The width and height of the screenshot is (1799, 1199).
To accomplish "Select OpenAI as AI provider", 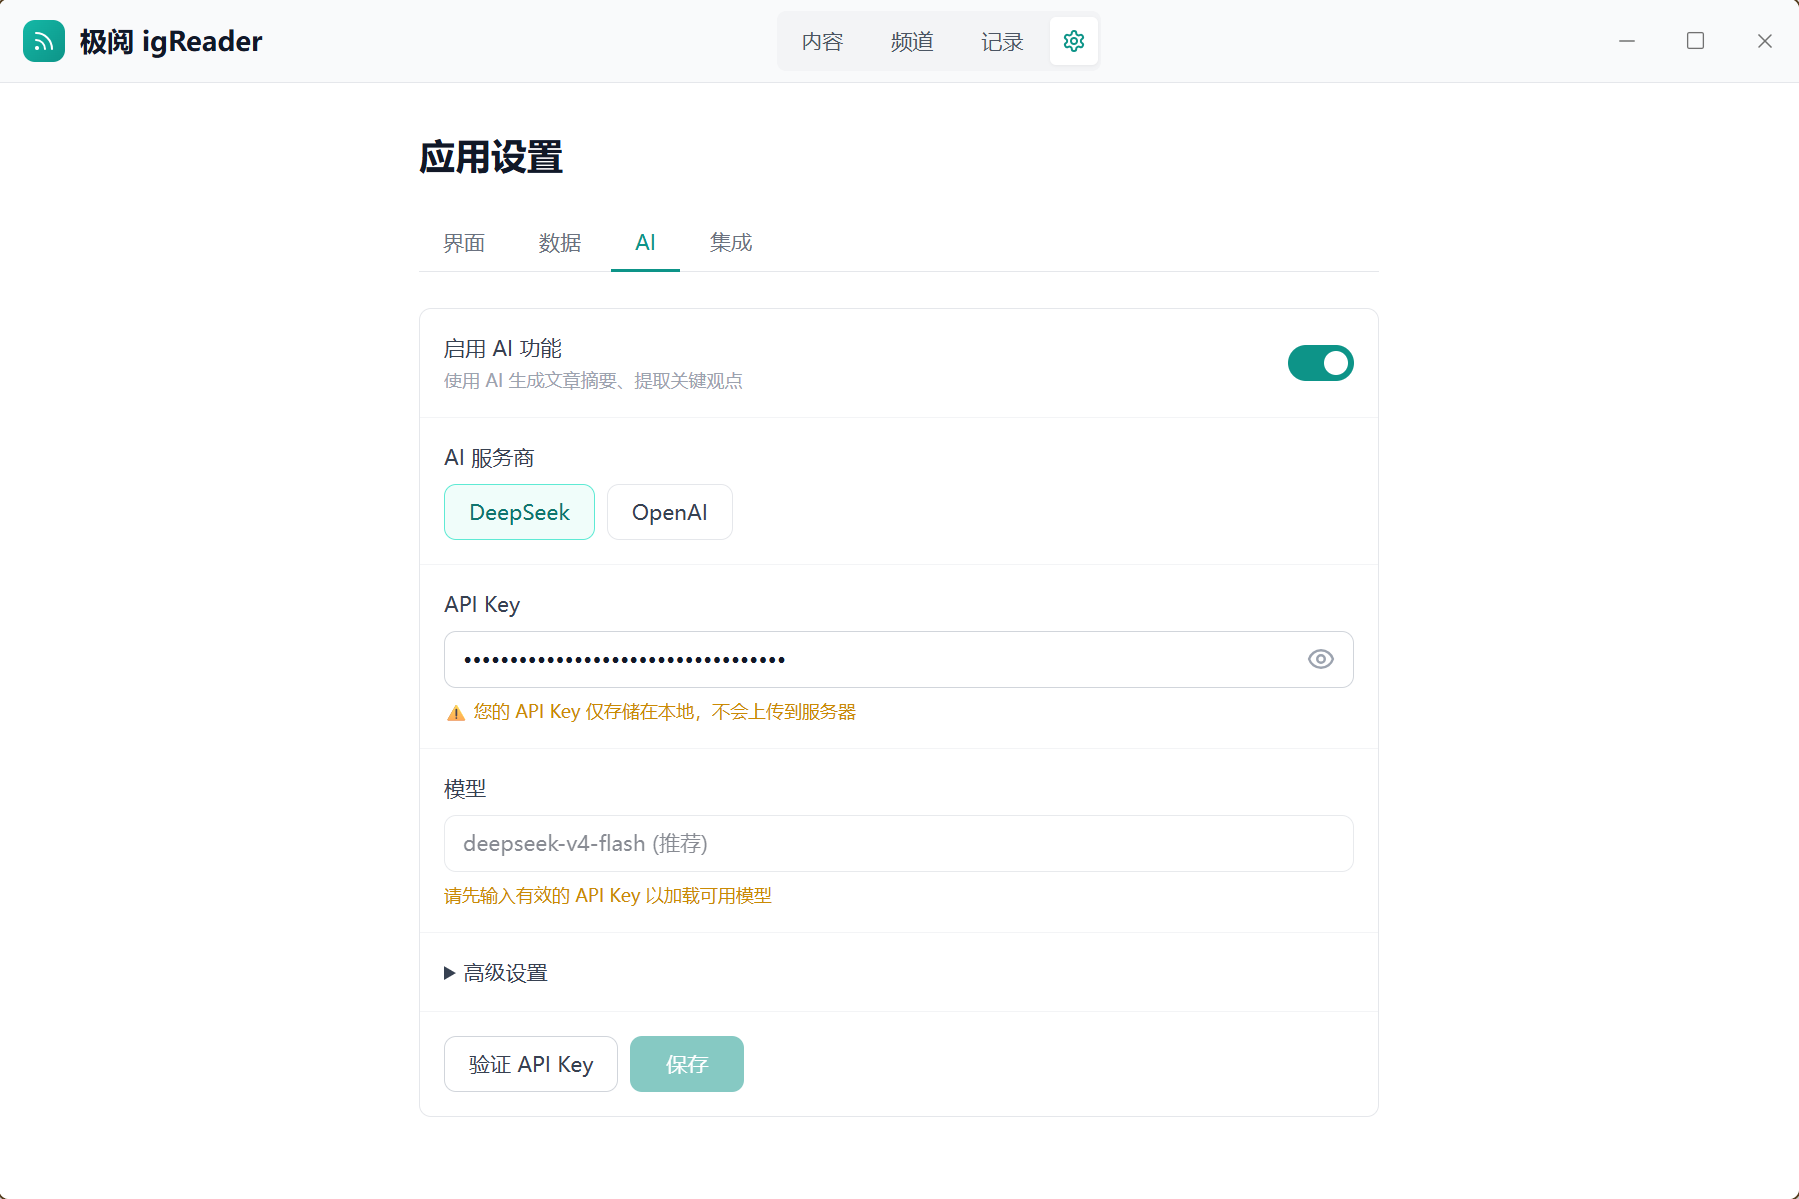I will coord(670,512).
